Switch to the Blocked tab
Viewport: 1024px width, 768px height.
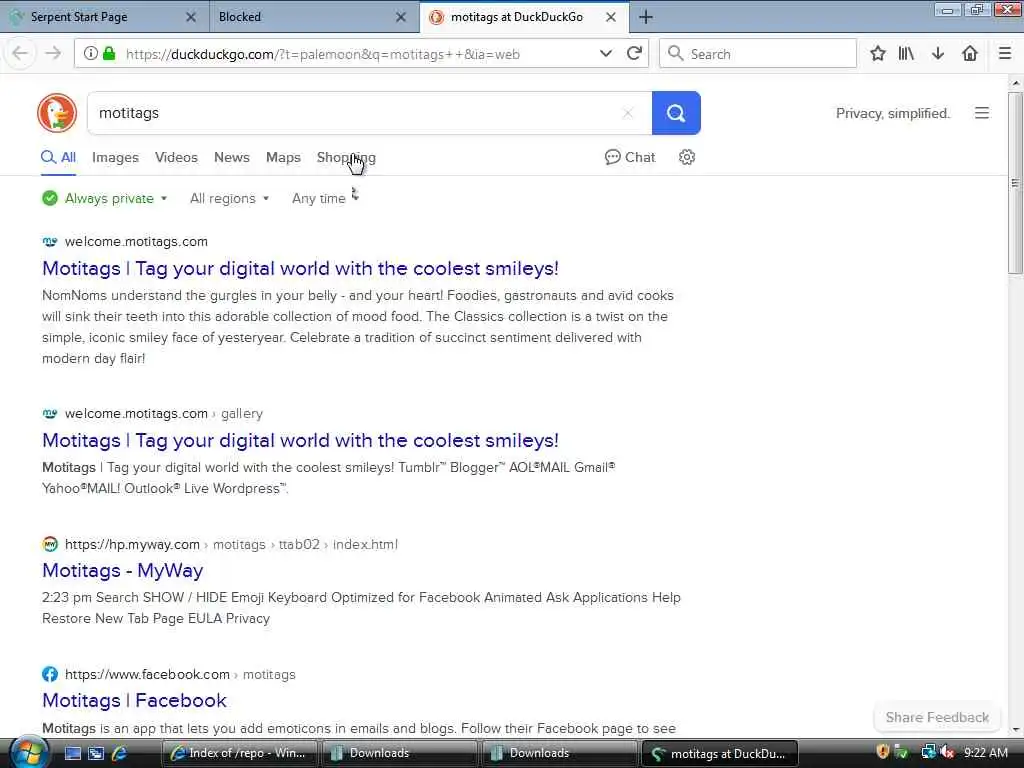point(313,17)
